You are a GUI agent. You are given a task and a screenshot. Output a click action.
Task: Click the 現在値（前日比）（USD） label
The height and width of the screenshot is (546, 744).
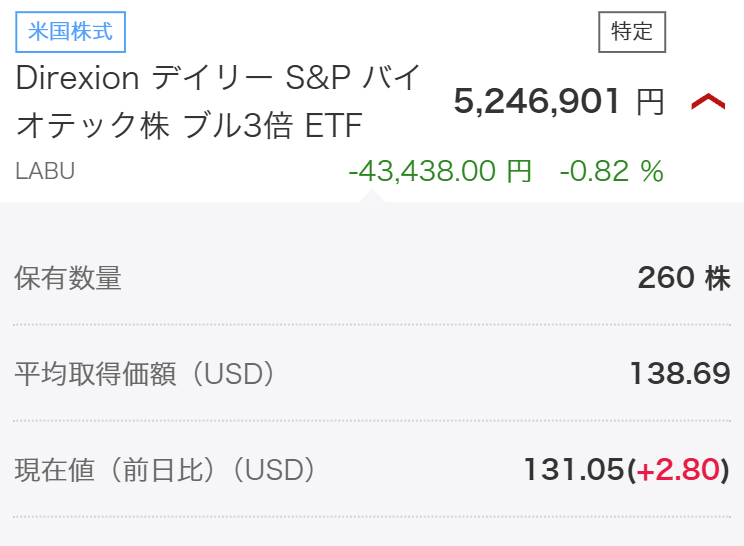(165, 469)
